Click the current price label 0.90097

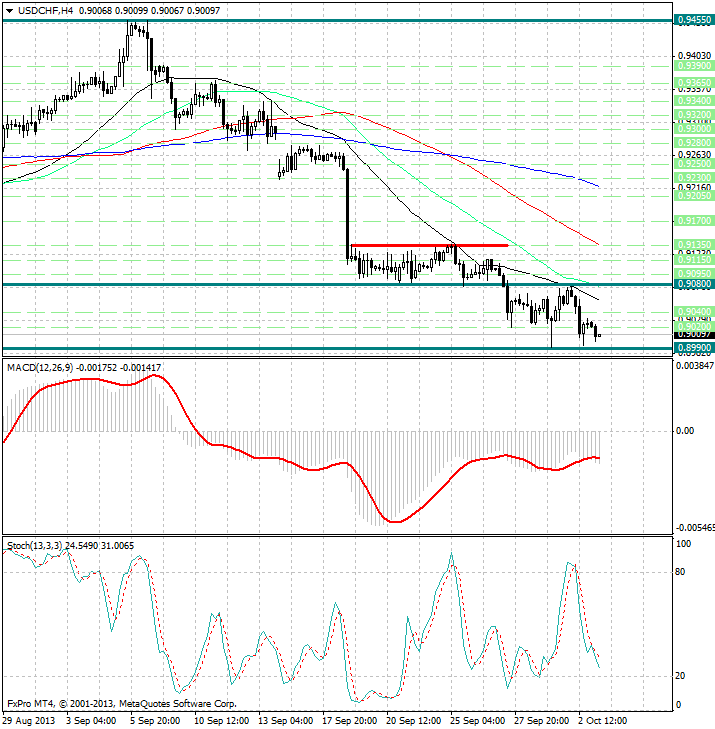[694, 334]
